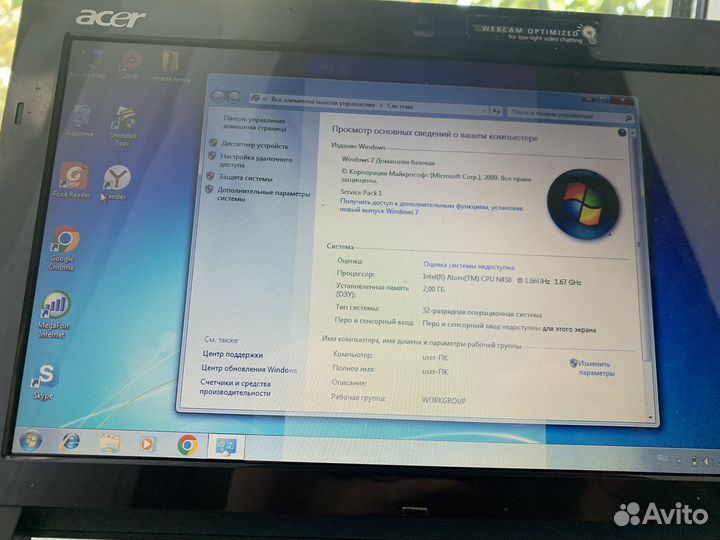Click the Service Pack 1 text
This screenshot has height=540, width=720.
[x=361, y=192]
